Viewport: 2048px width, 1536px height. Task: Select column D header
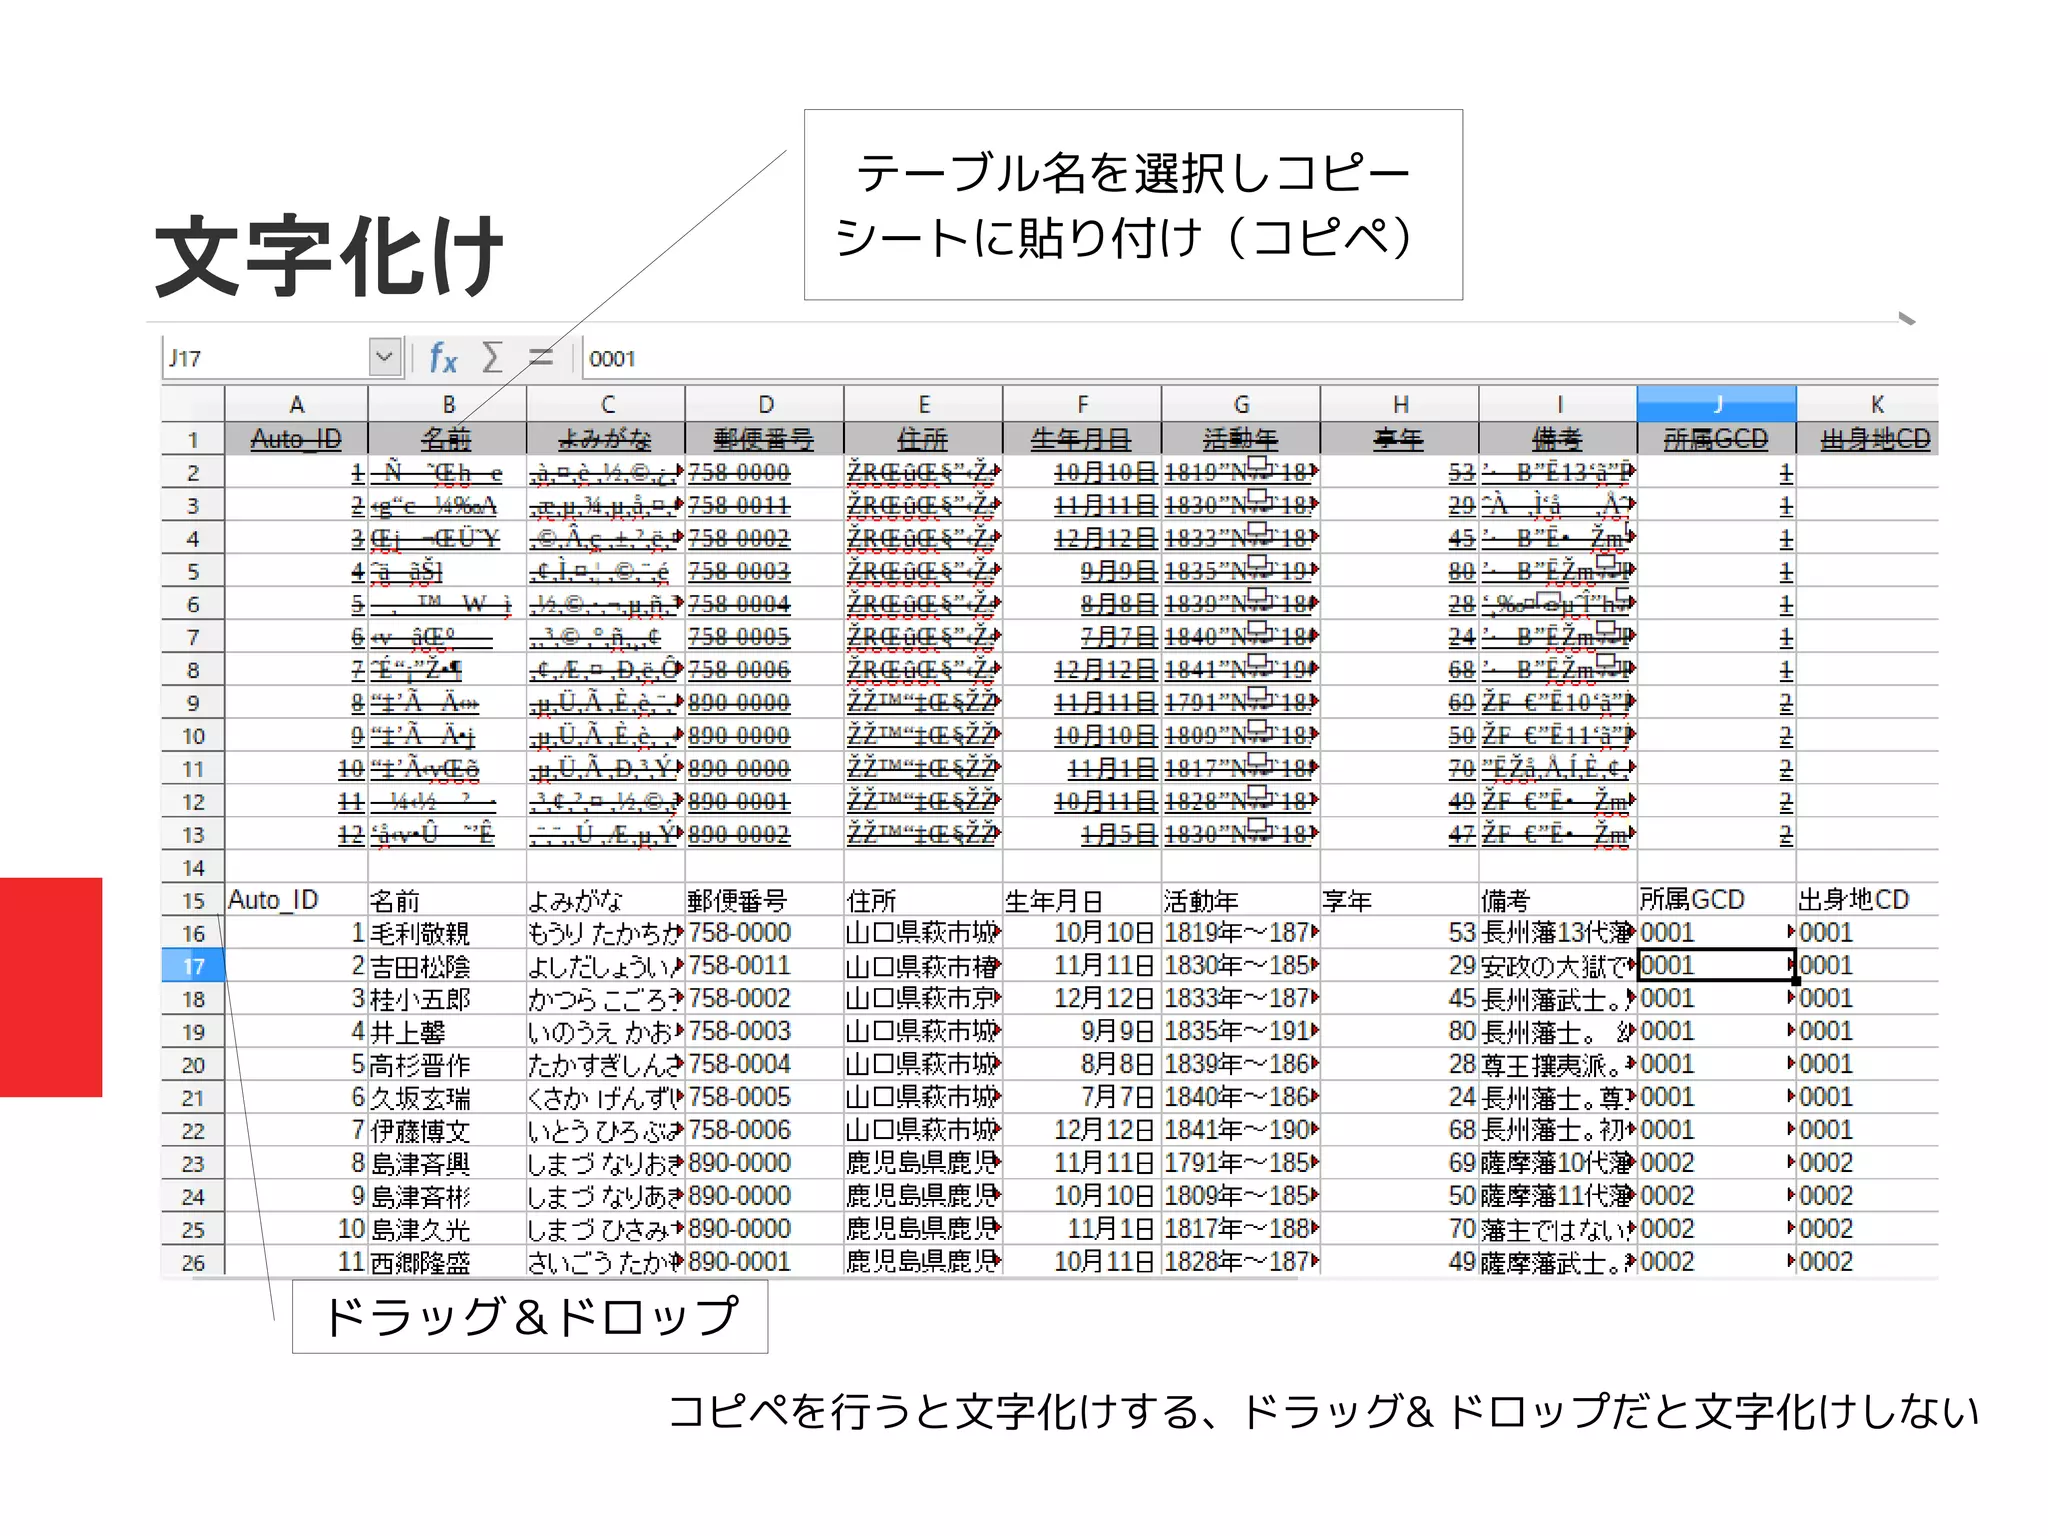tap(765, 404)
